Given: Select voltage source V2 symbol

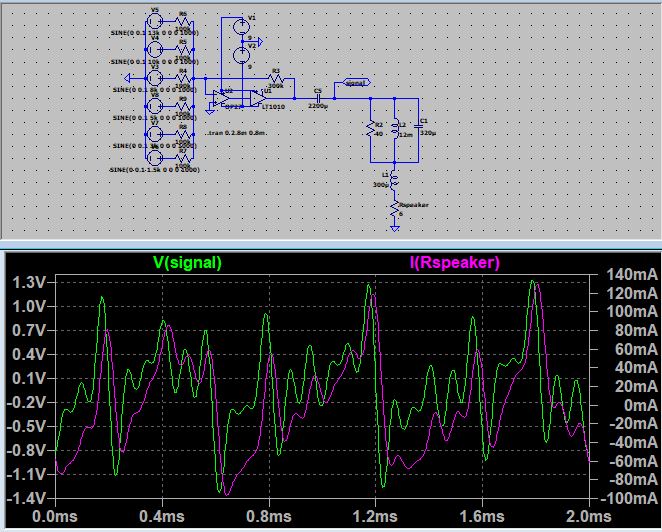Looking at the screenshot, I should coord(241,55).
